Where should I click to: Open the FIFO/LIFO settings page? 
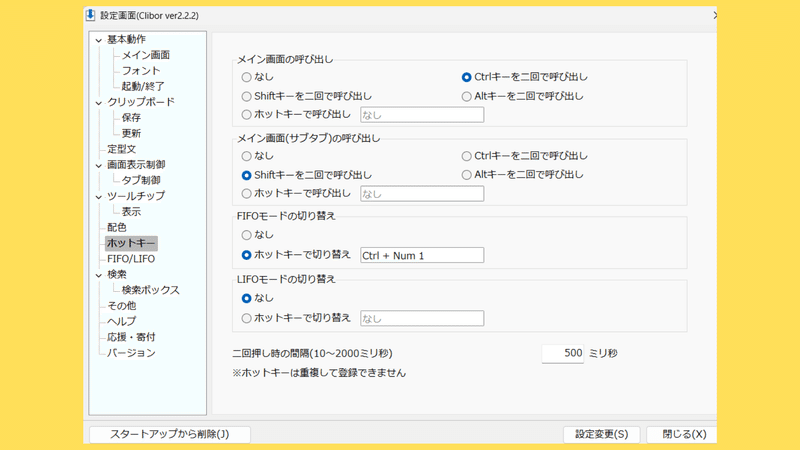pyautogui.click(x=131, y=259)
